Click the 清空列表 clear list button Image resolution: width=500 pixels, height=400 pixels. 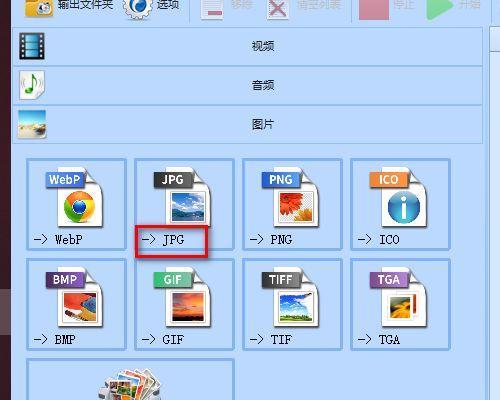tap(304, 7)
